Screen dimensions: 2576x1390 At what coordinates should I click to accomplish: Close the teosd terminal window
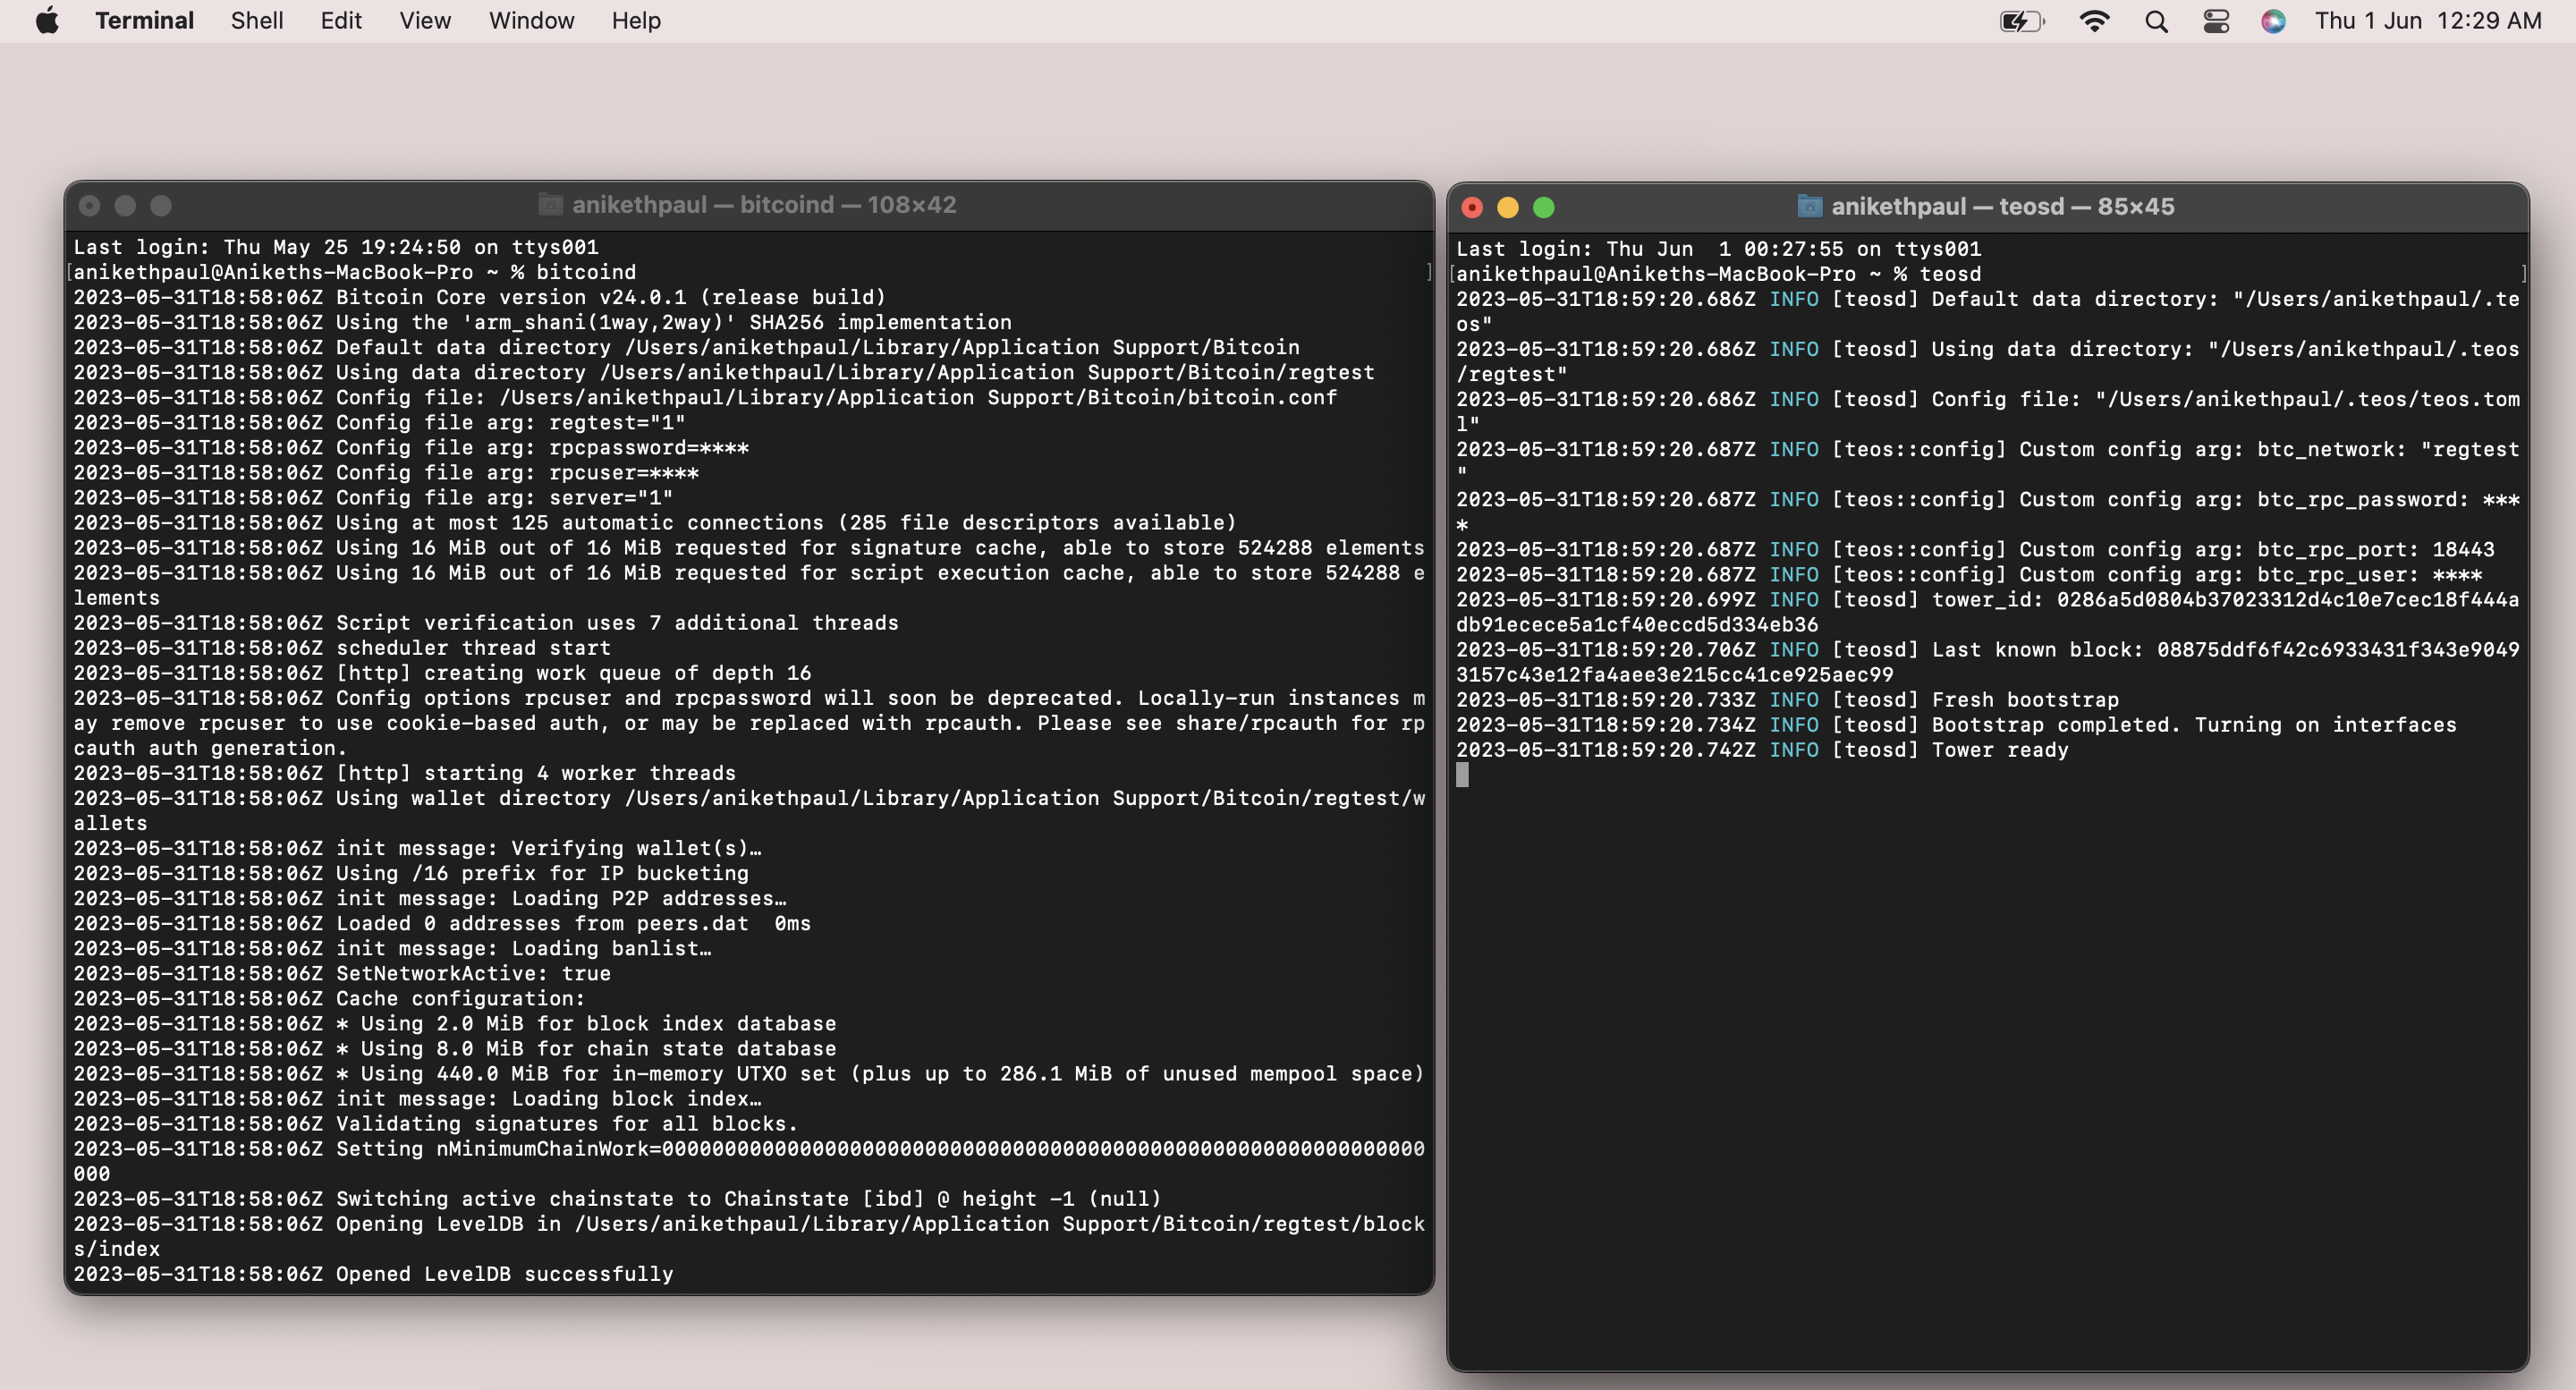point(1472,207)
